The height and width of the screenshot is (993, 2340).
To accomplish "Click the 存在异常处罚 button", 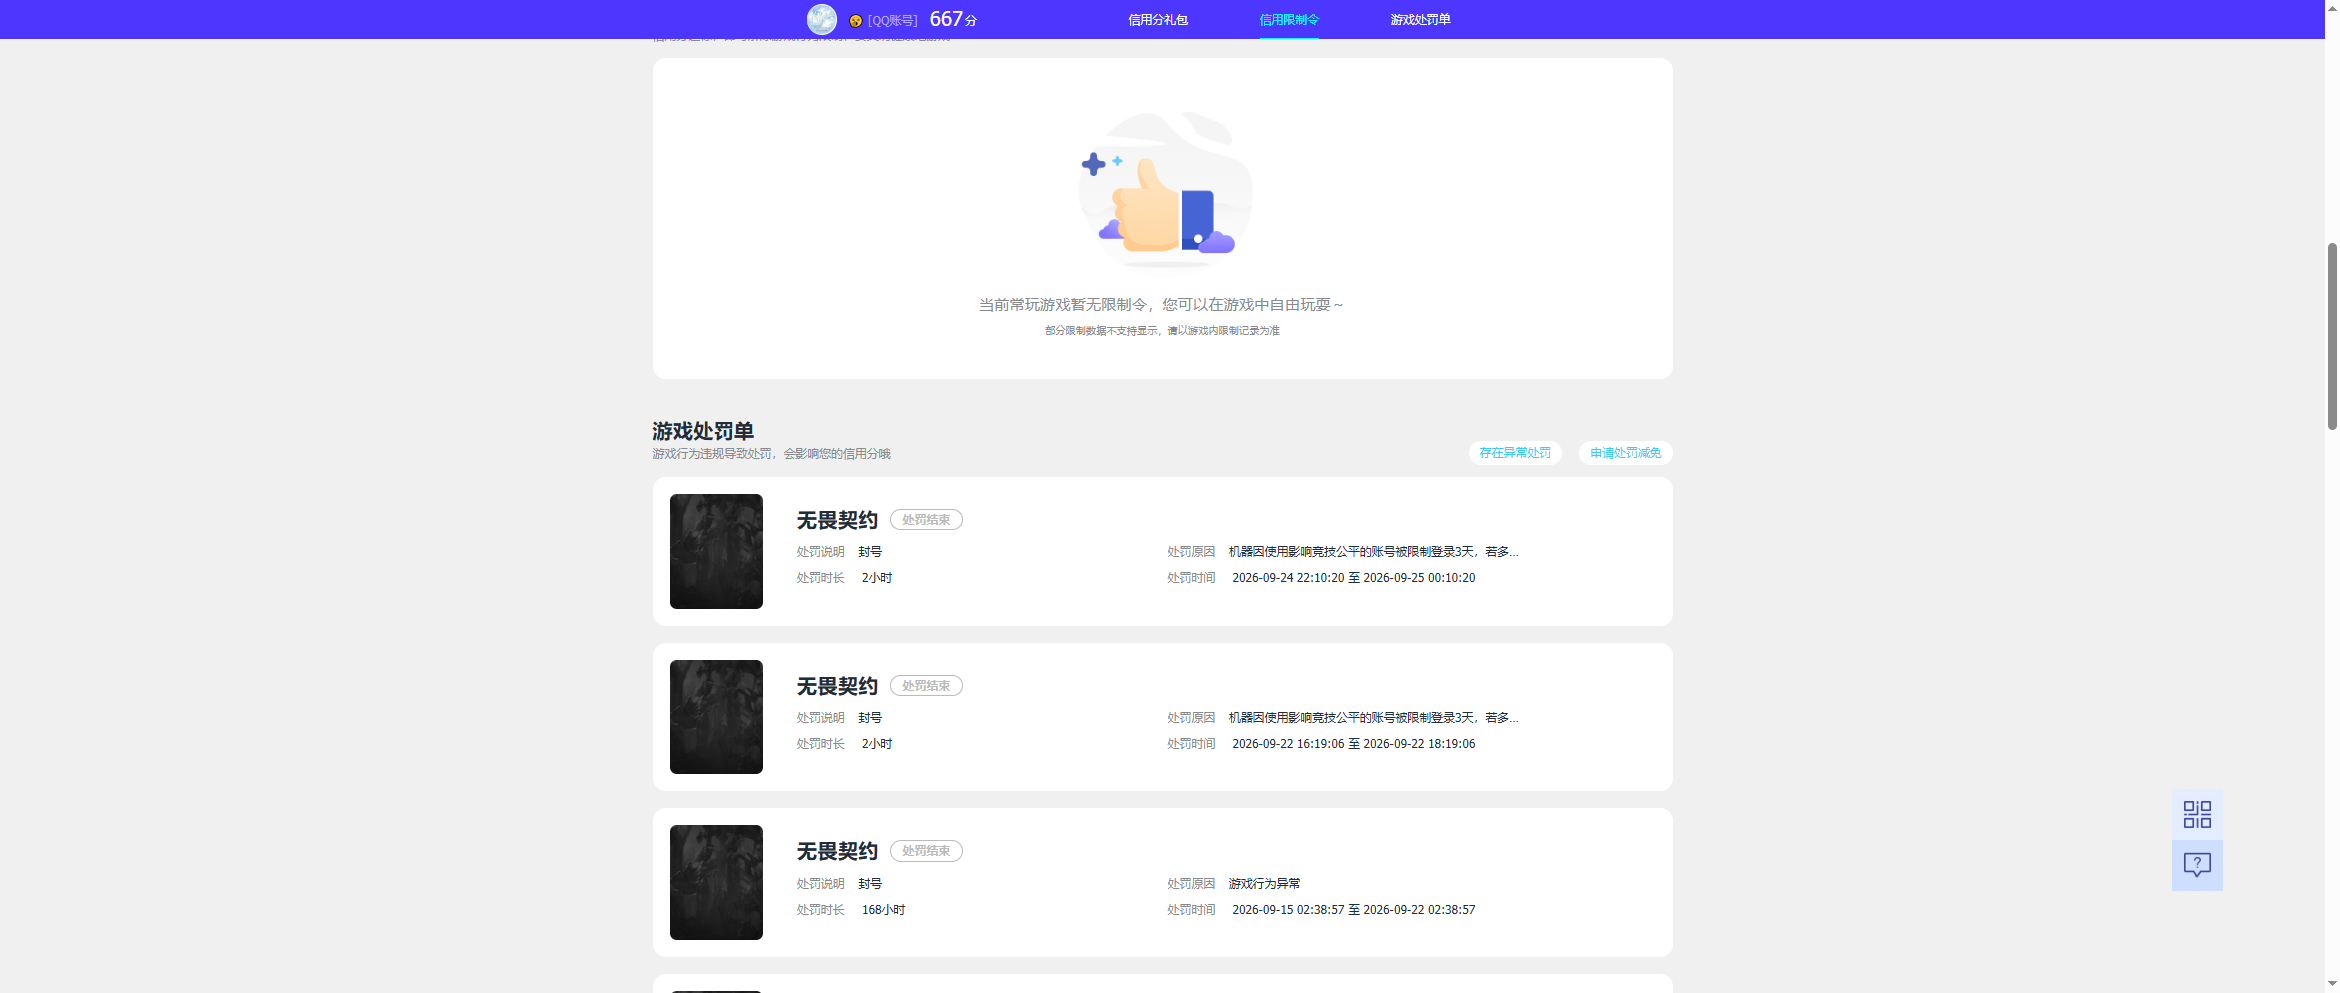I will point(1515,453).
